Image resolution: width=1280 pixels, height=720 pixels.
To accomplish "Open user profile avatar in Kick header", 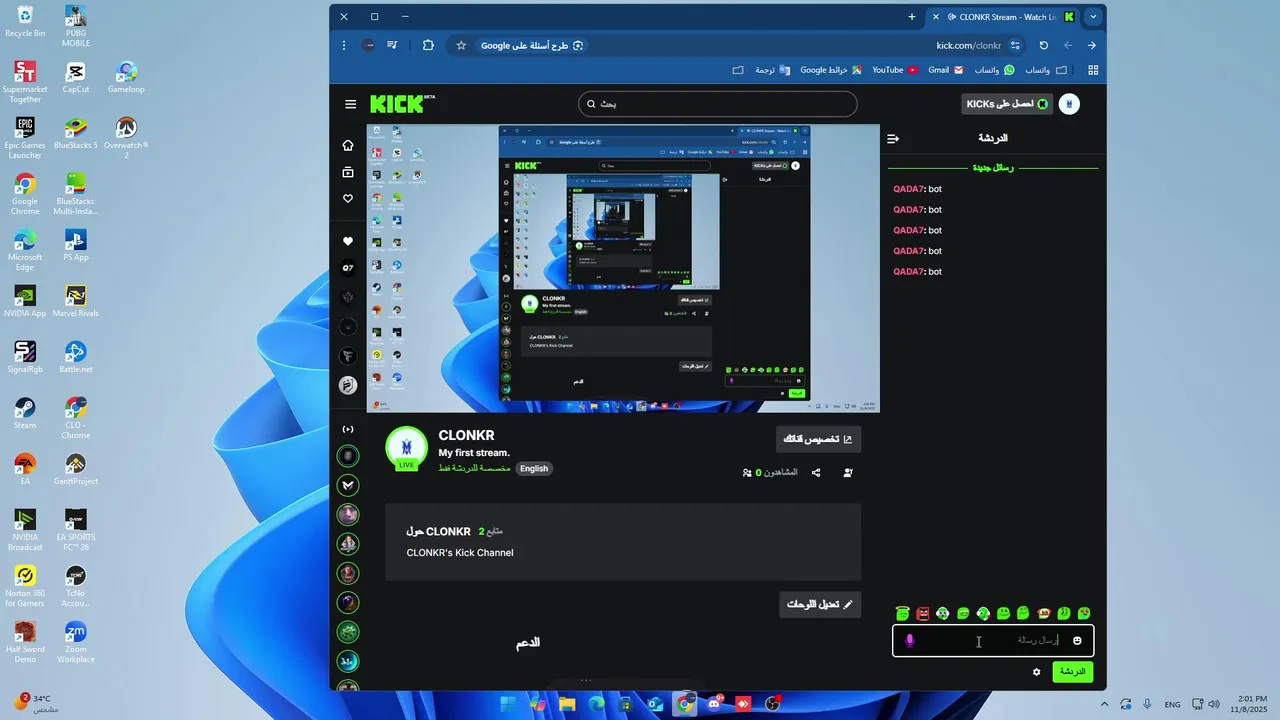I will click(x=1069, y=104).
